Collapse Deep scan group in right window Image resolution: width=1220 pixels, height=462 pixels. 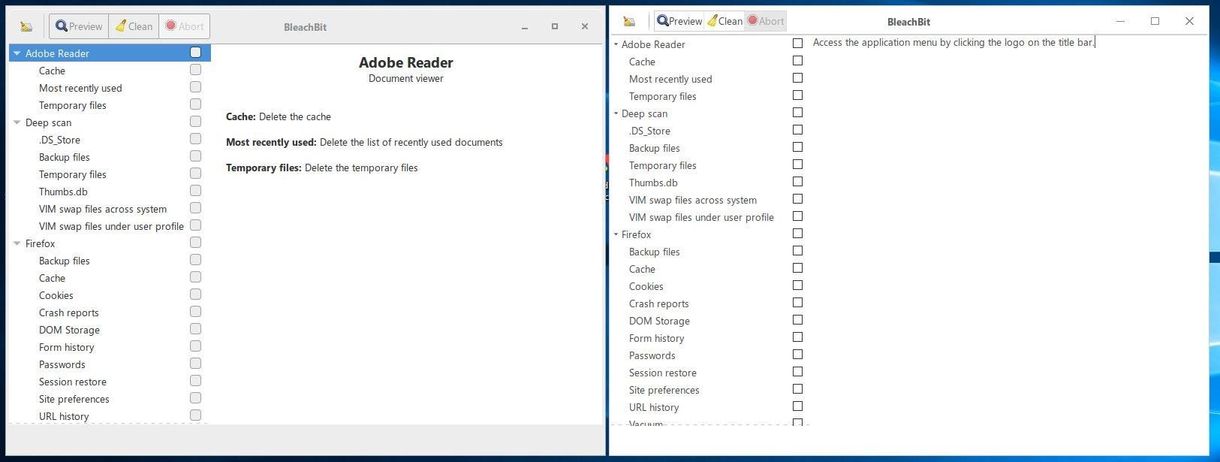click(x=616, y=114)
